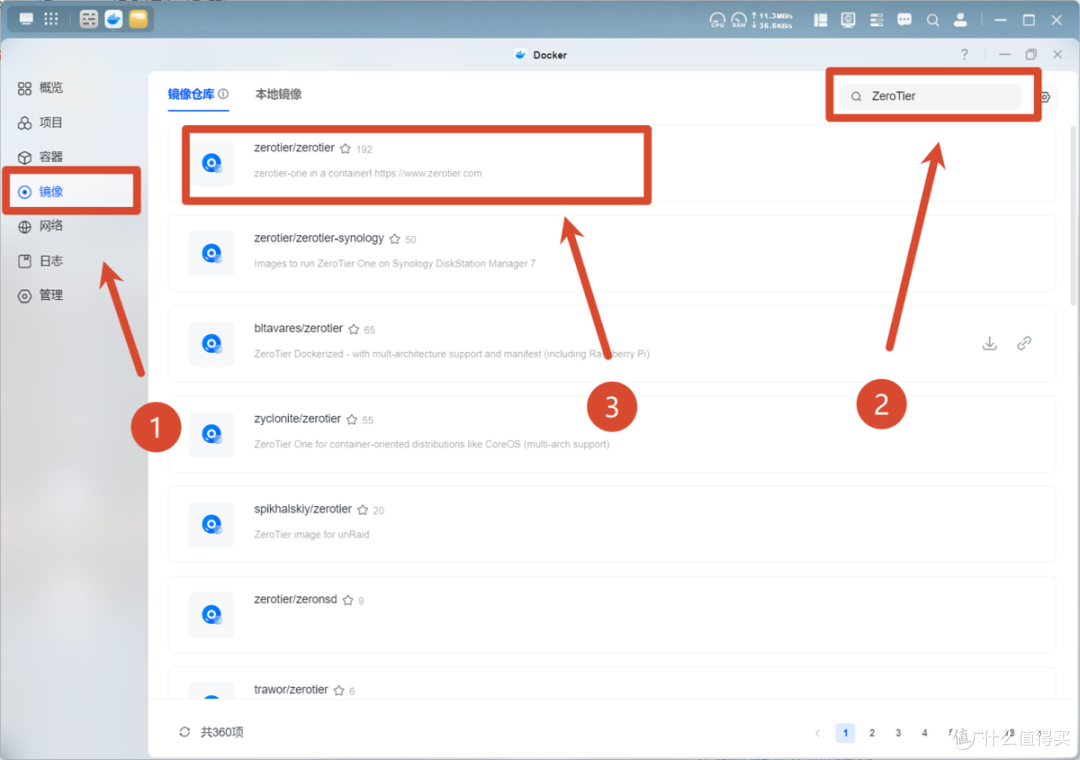Click the system search magnifier icon
The height and width of the screenshot is (760, 1080).
click(x=933, y=20)
